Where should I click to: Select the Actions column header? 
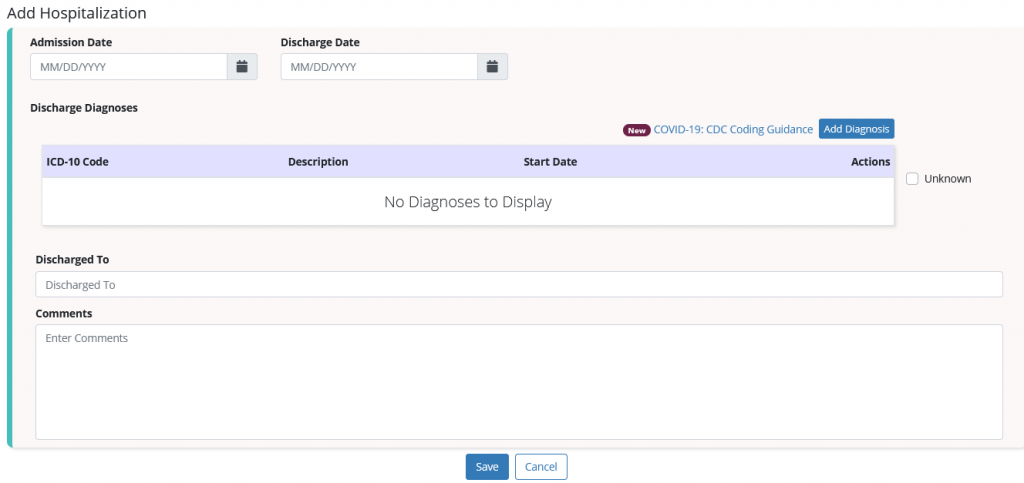(871, 162)
